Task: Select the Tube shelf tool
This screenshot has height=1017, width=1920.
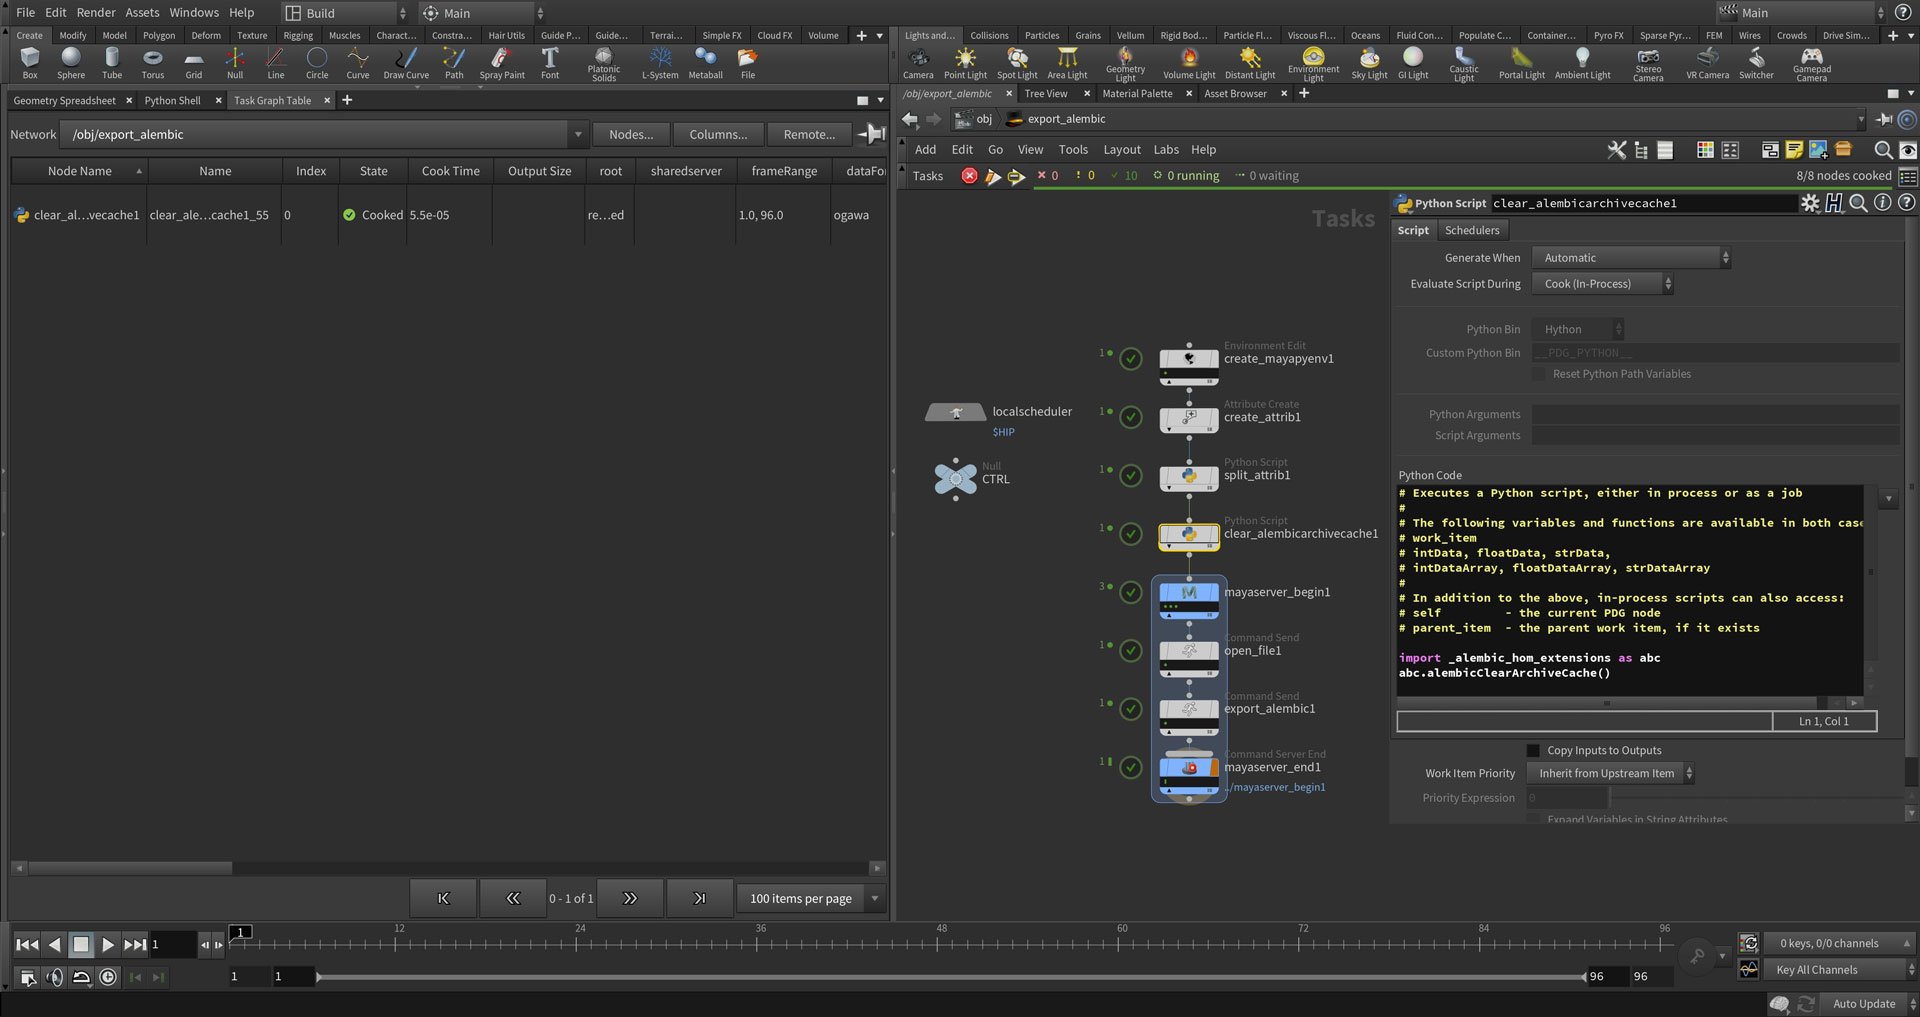Action: pyautogui.click(x=112, y=63)
